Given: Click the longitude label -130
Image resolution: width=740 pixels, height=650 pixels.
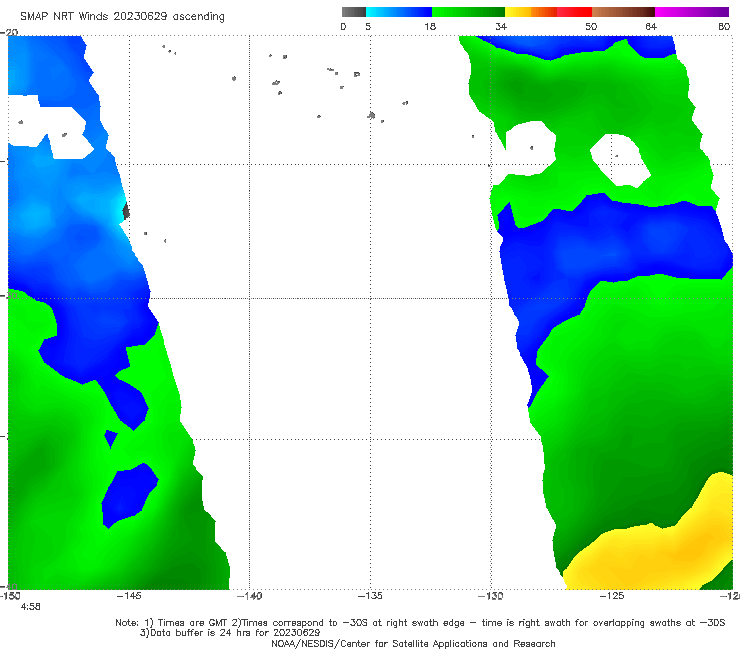Looking at the screenshot, I should pos(491,596).
